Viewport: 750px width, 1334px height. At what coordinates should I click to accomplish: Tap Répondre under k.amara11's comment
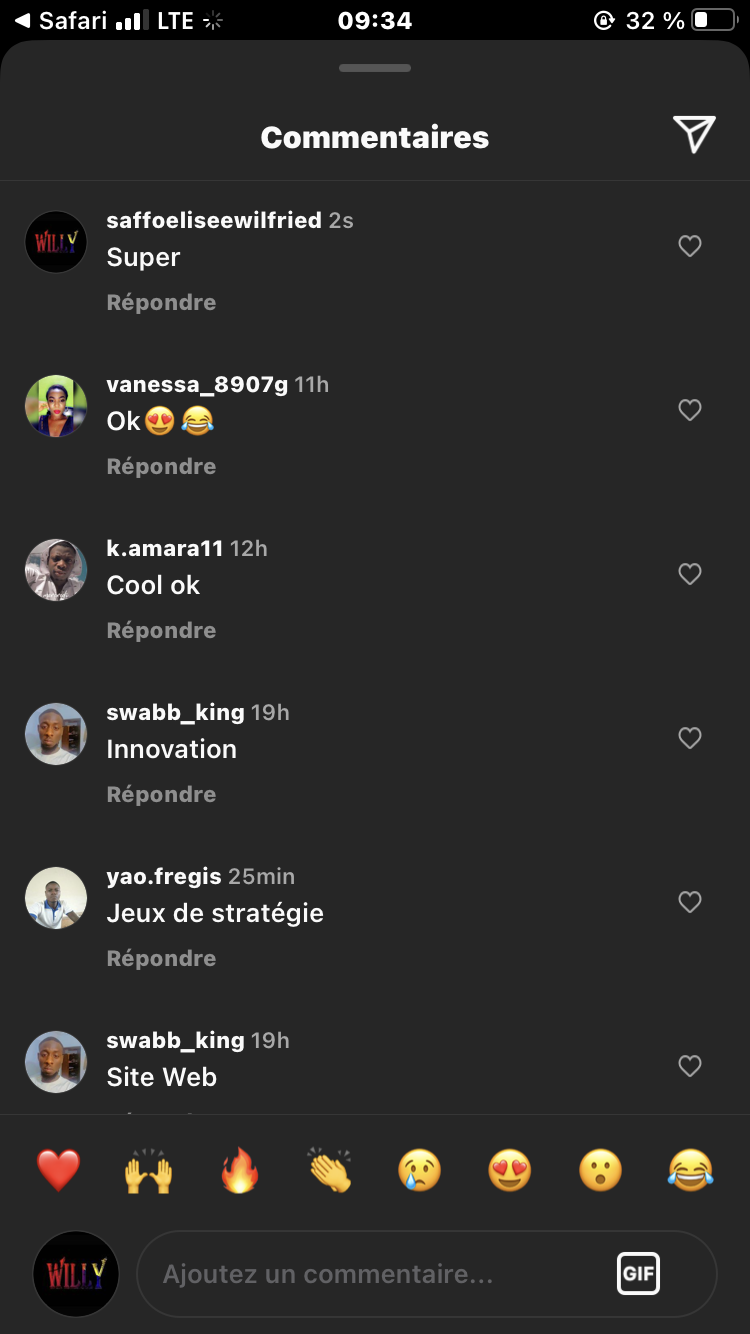161,630
